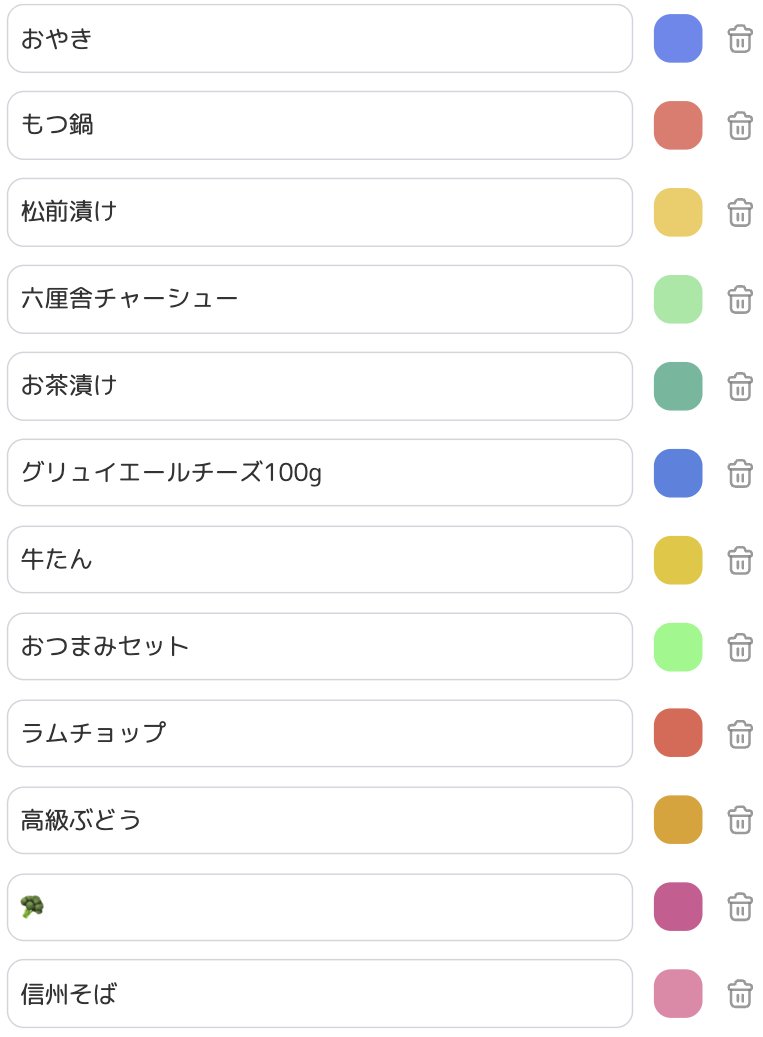Image resolution: width=763 pixels, height=1037 pixels.
Task: Delete the おやき entry
Action: tap(739, 39)
